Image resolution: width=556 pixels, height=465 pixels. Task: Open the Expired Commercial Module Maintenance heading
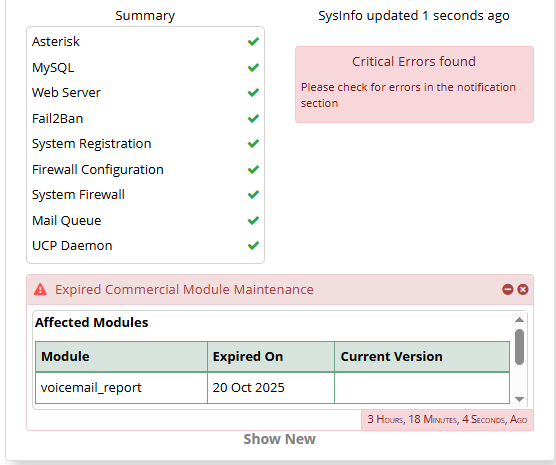coord(184,289)
